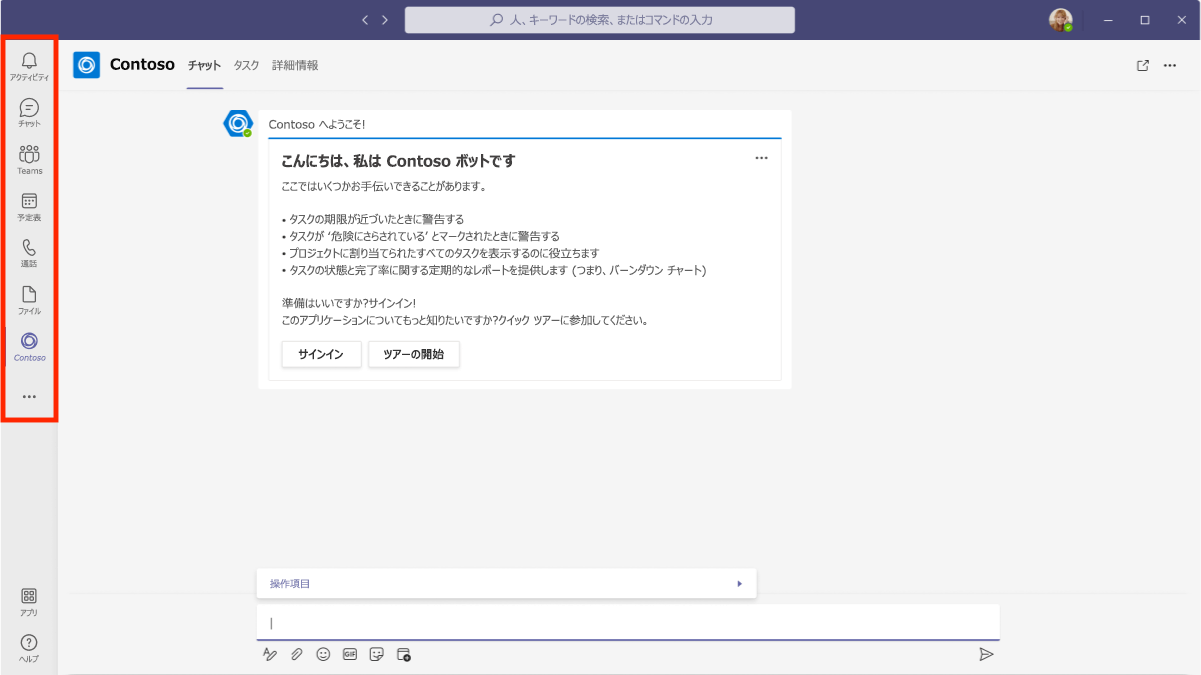Click the search box at top
1201x675 pixels.
point(600,20)
